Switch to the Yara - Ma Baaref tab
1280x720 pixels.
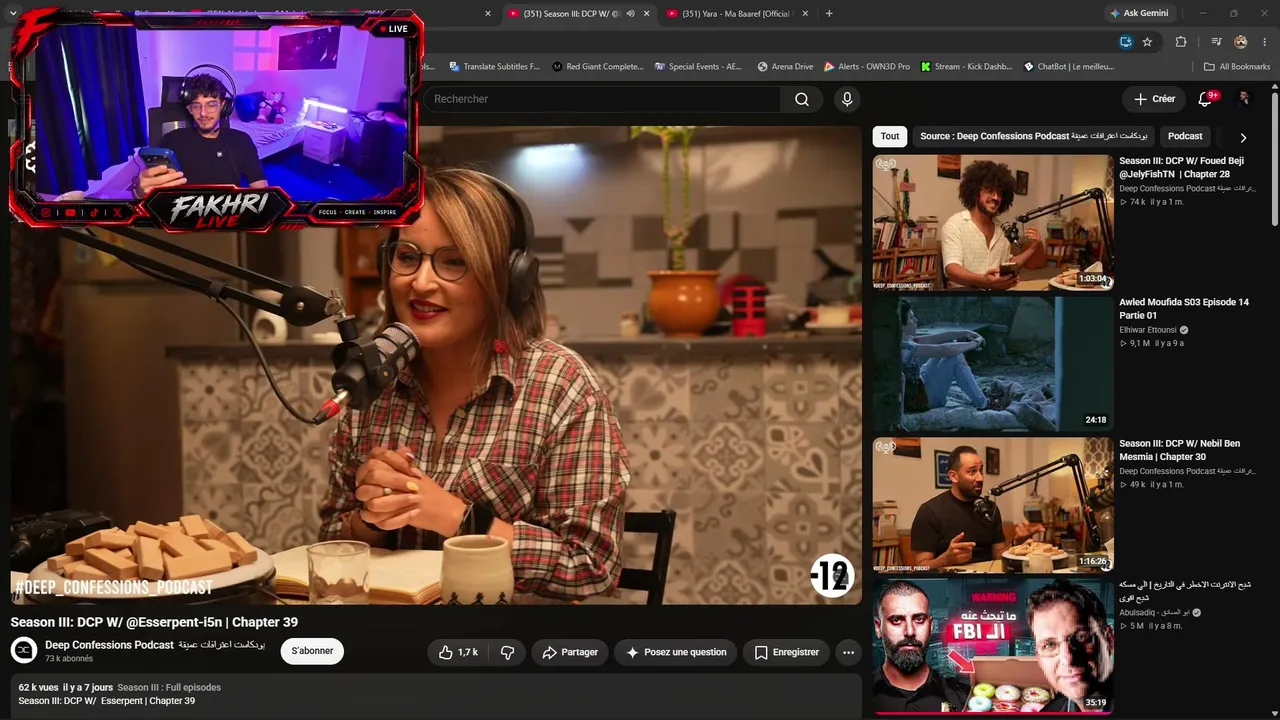[x=736, y=14]
